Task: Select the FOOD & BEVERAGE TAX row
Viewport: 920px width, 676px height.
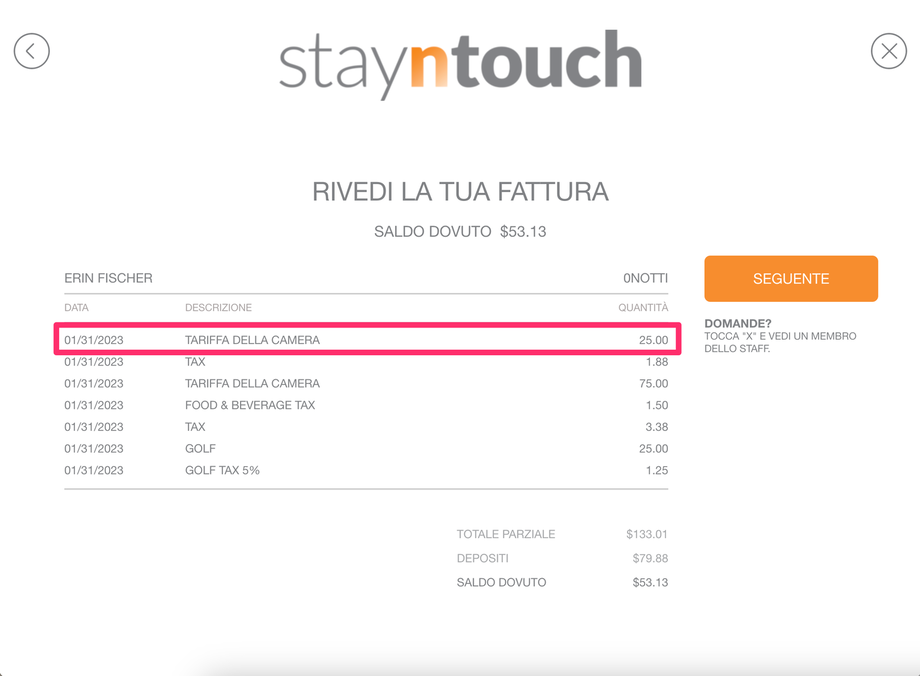Action: 366,405
